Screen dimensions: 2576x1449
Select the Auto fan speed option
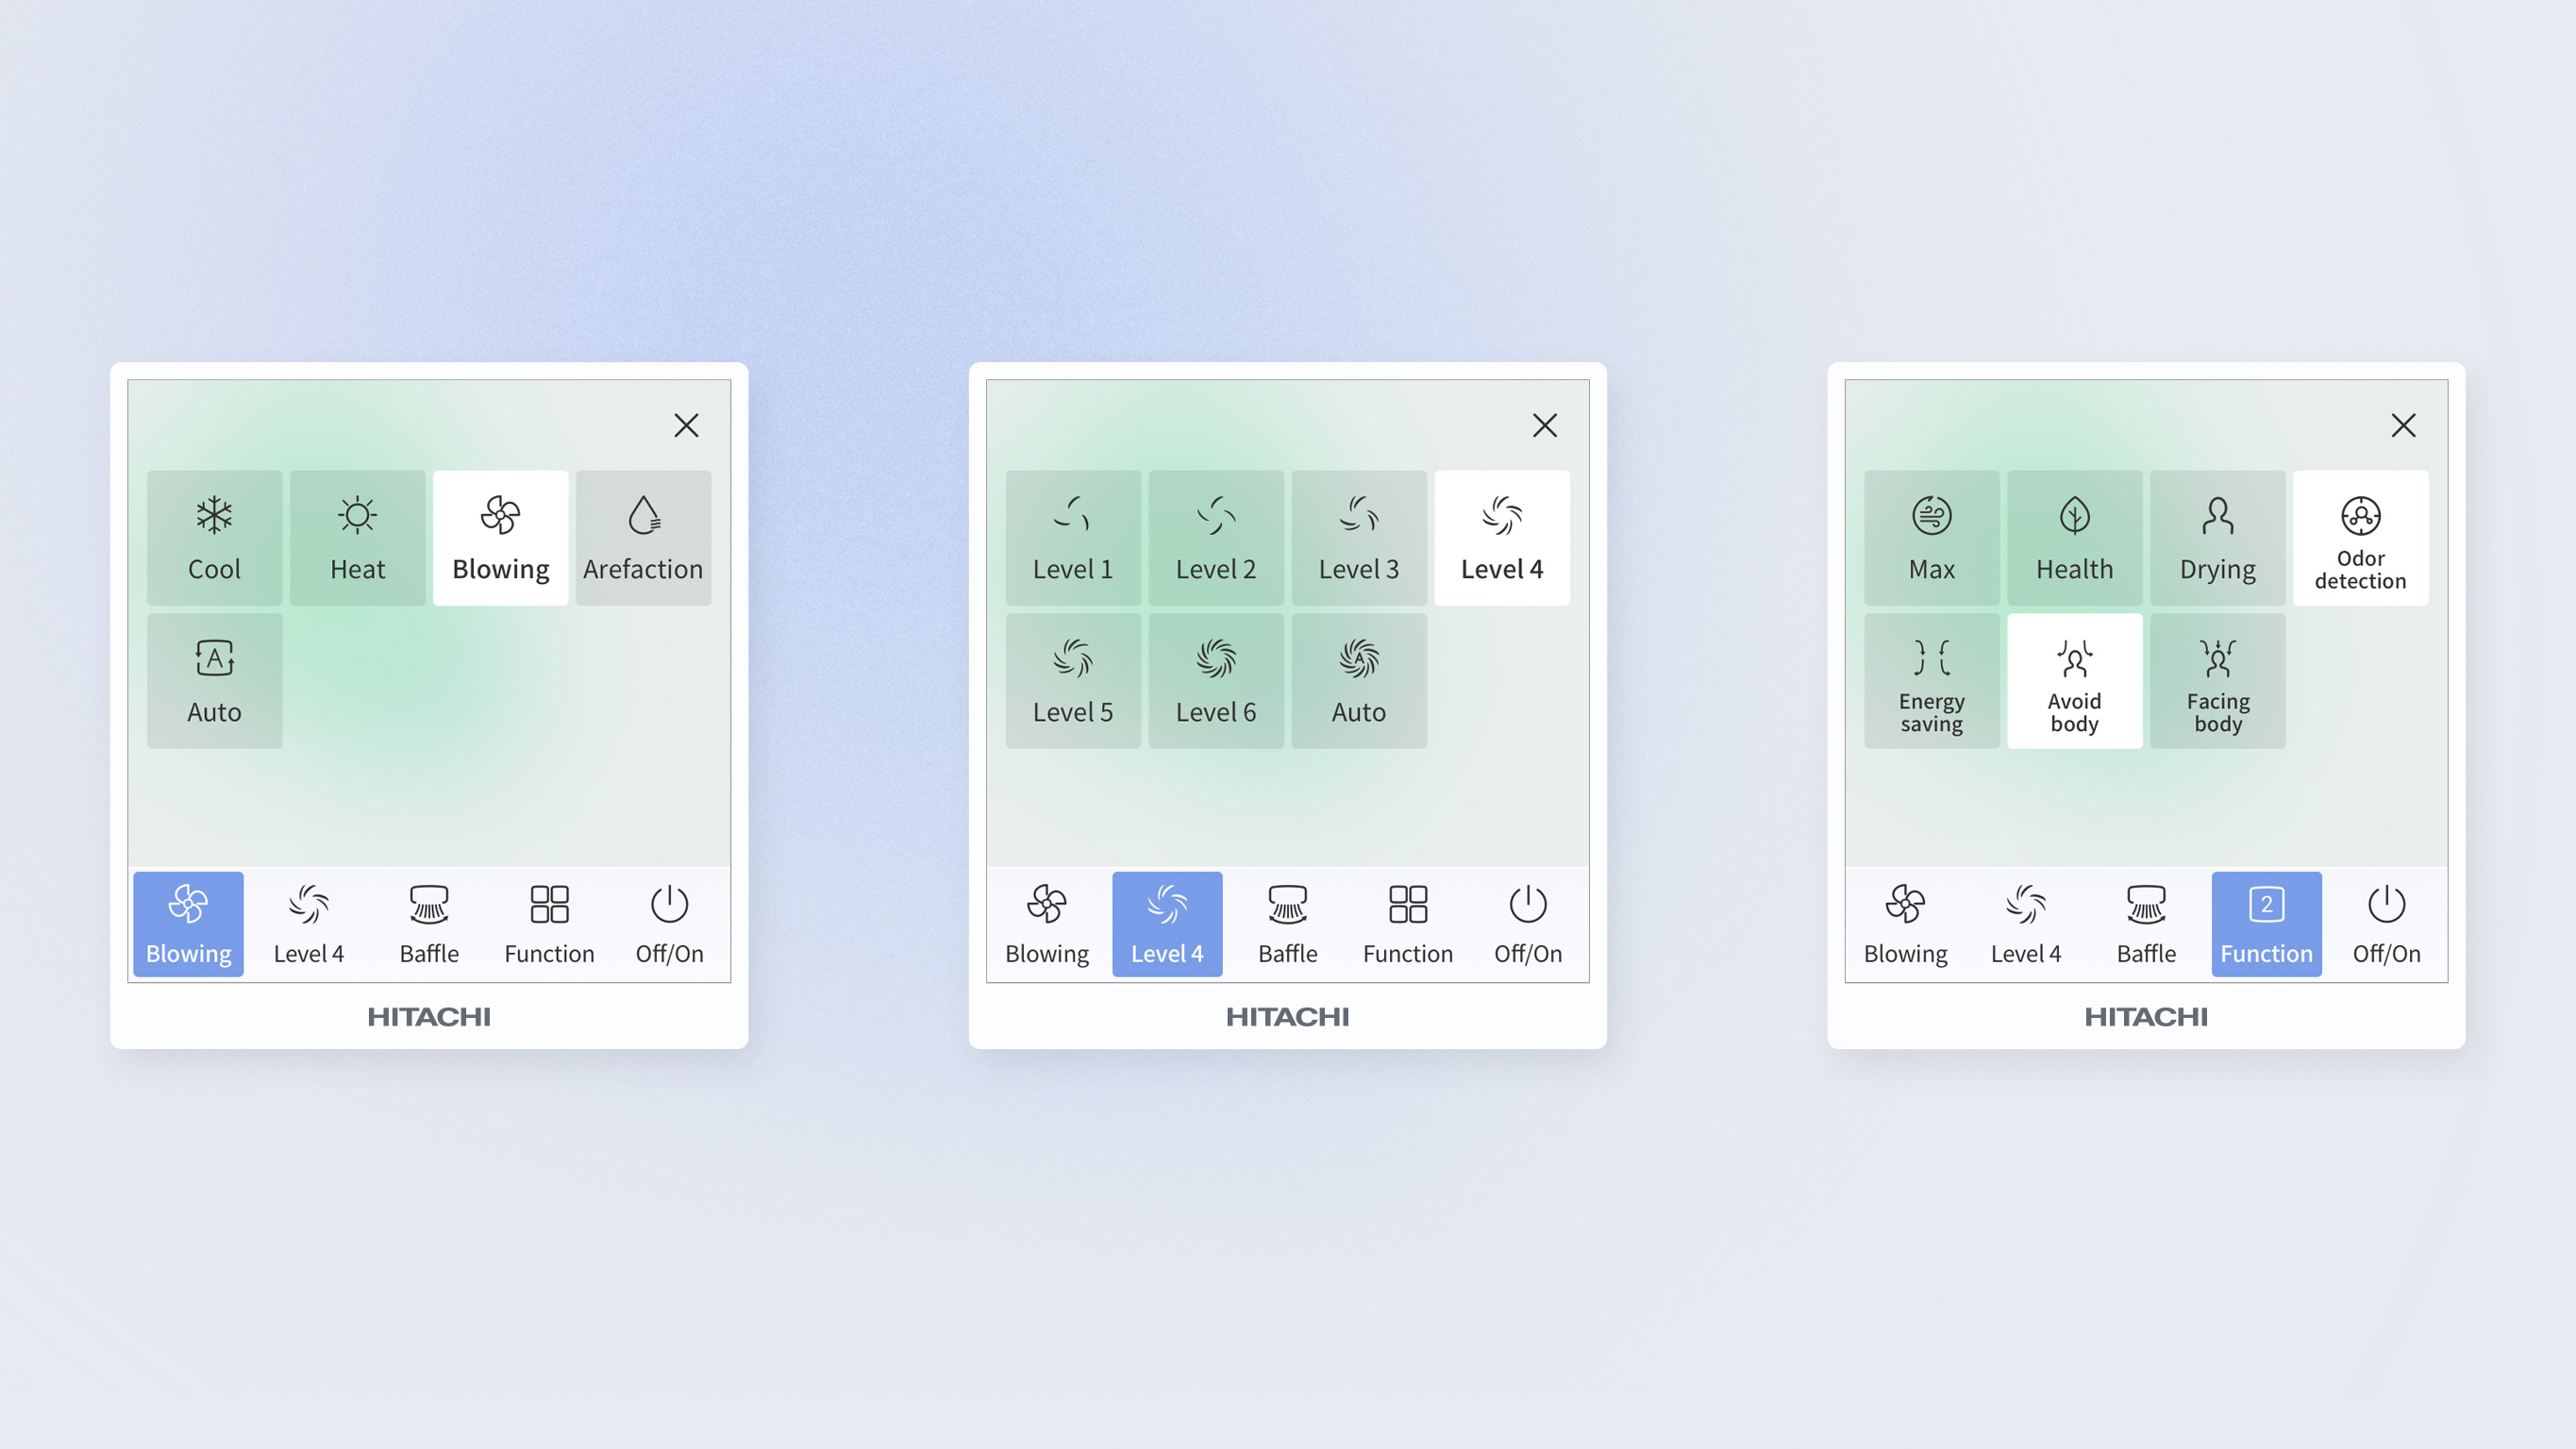pos(1359,679)
